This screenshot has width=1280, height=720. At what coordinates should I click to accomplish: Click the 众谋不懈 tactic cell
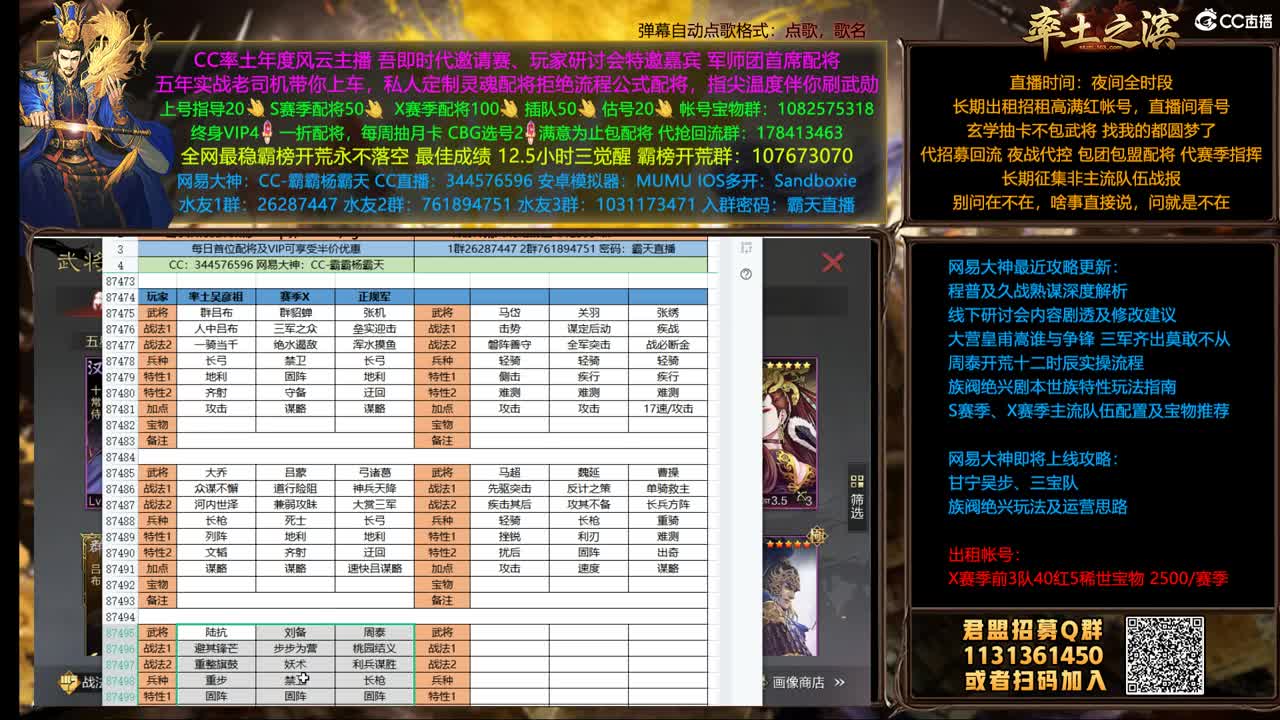tap(216, 489)
